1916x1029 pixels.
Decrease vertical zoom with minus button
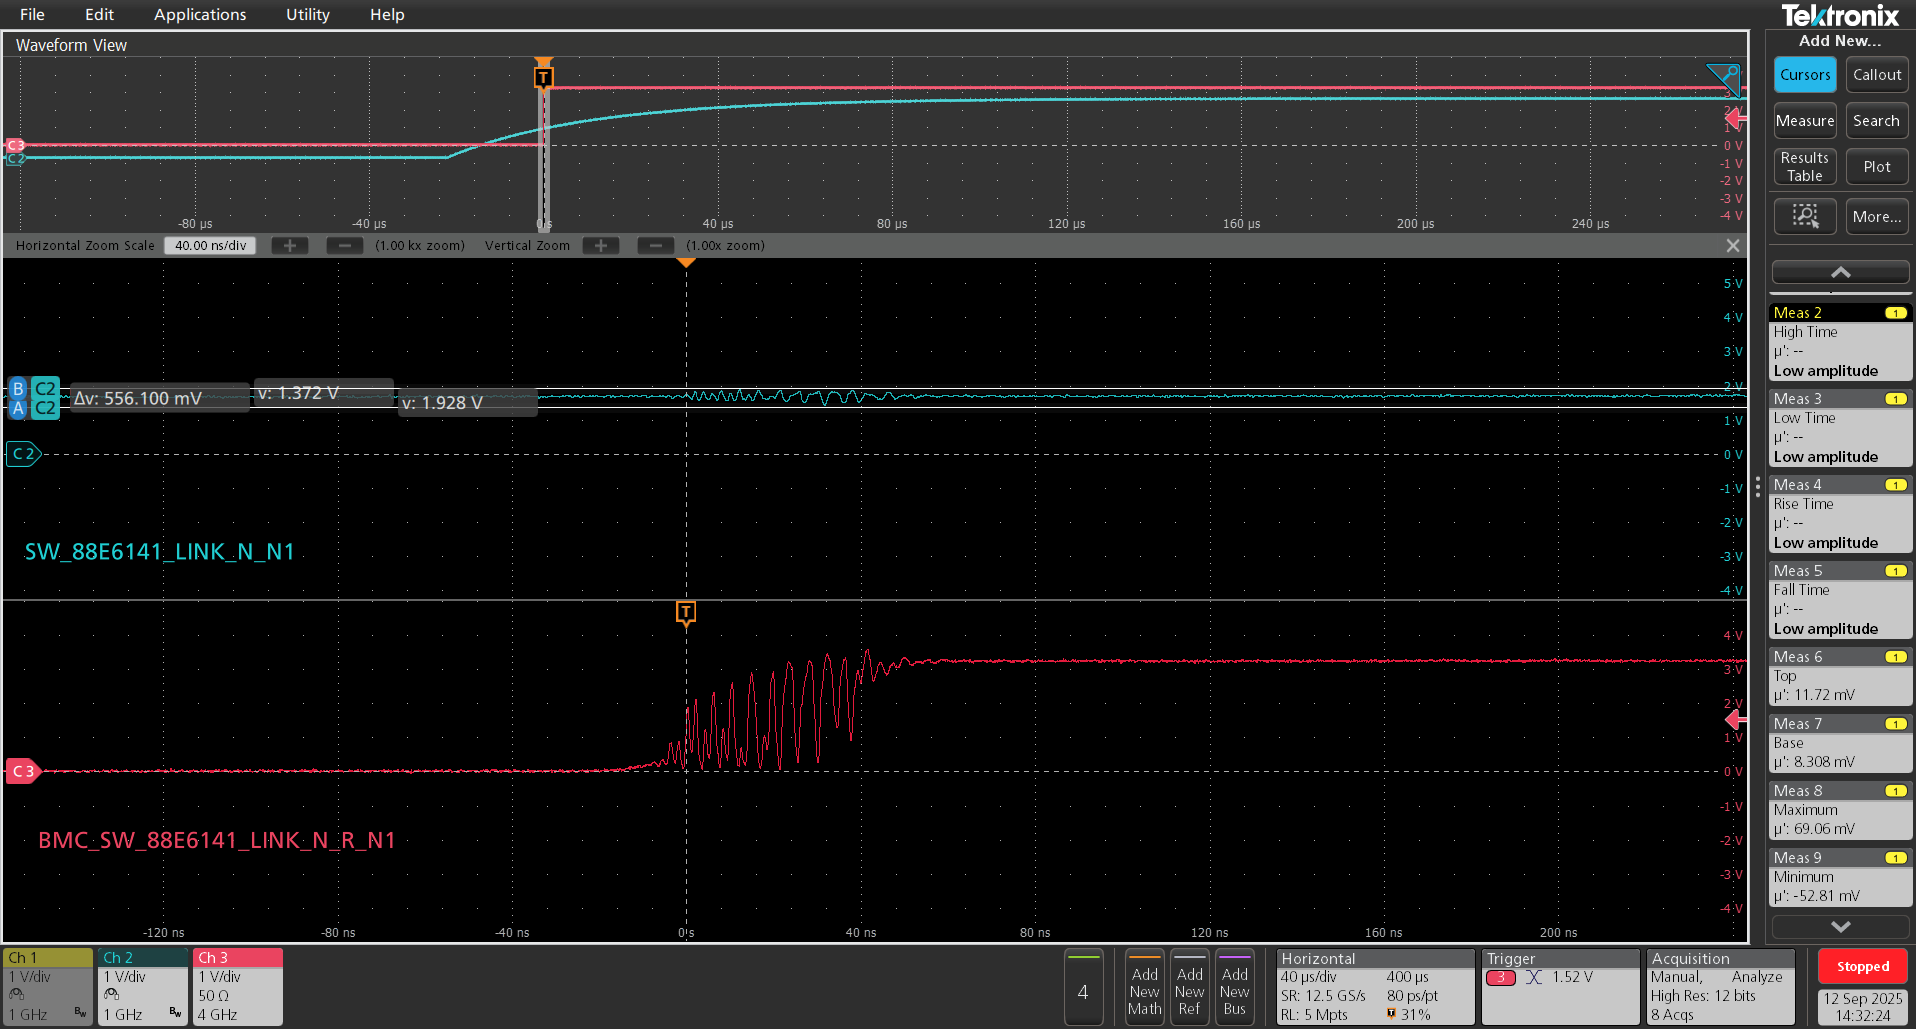(x=655, y=246)
